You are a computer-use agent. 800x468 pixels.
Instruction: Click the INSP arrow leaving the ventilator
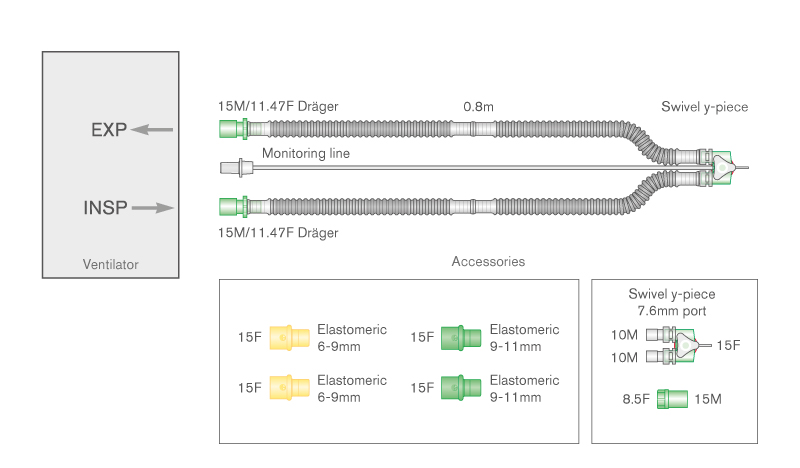[x=152, y=208]
